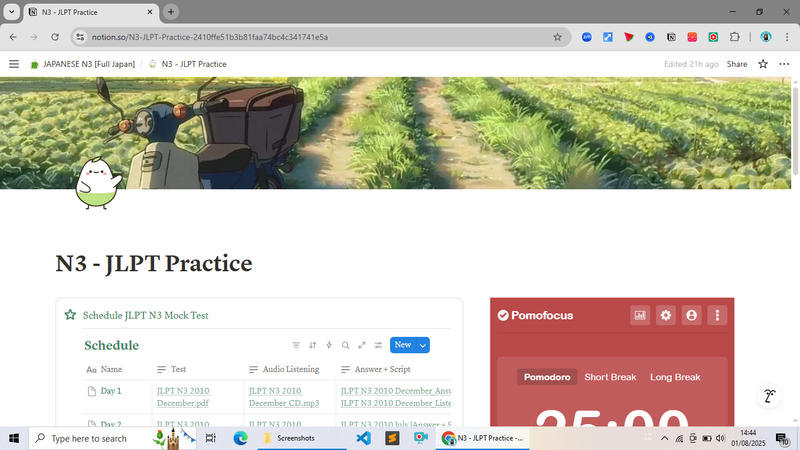Click the page vertical scrollbar
Image resolution: width=800 pixels, height=450 pixels.
coord(795,131)
